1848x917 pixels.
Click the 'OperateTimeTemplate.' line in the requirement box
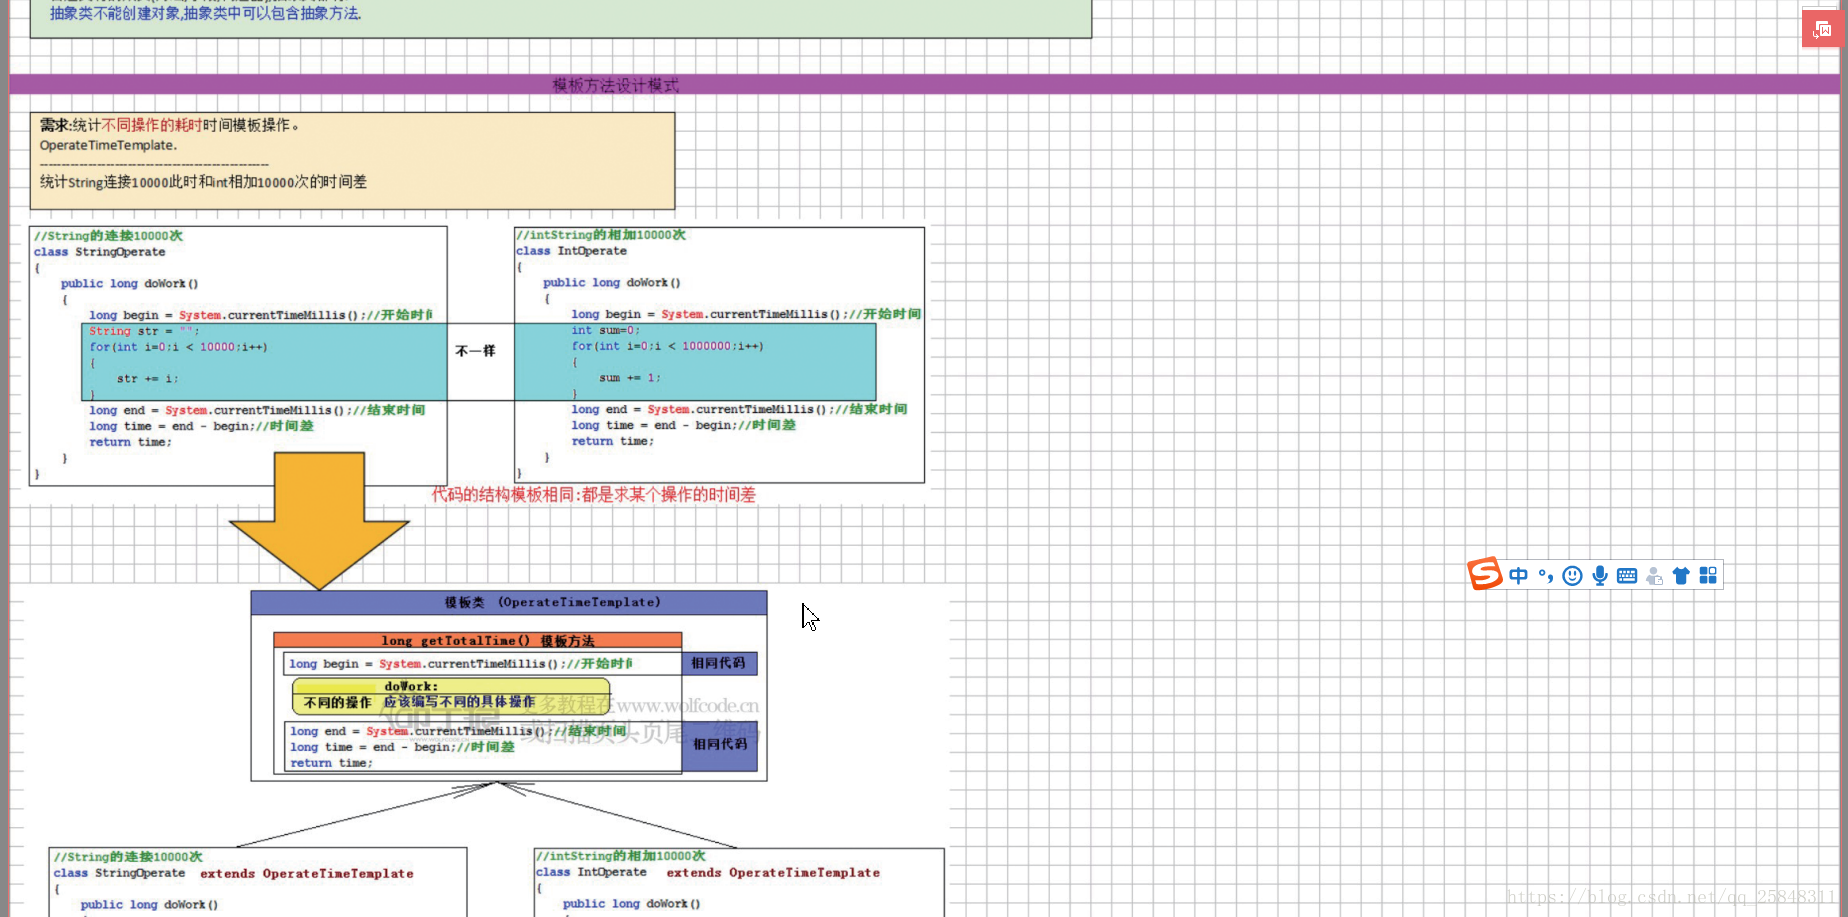coord(108,145)
